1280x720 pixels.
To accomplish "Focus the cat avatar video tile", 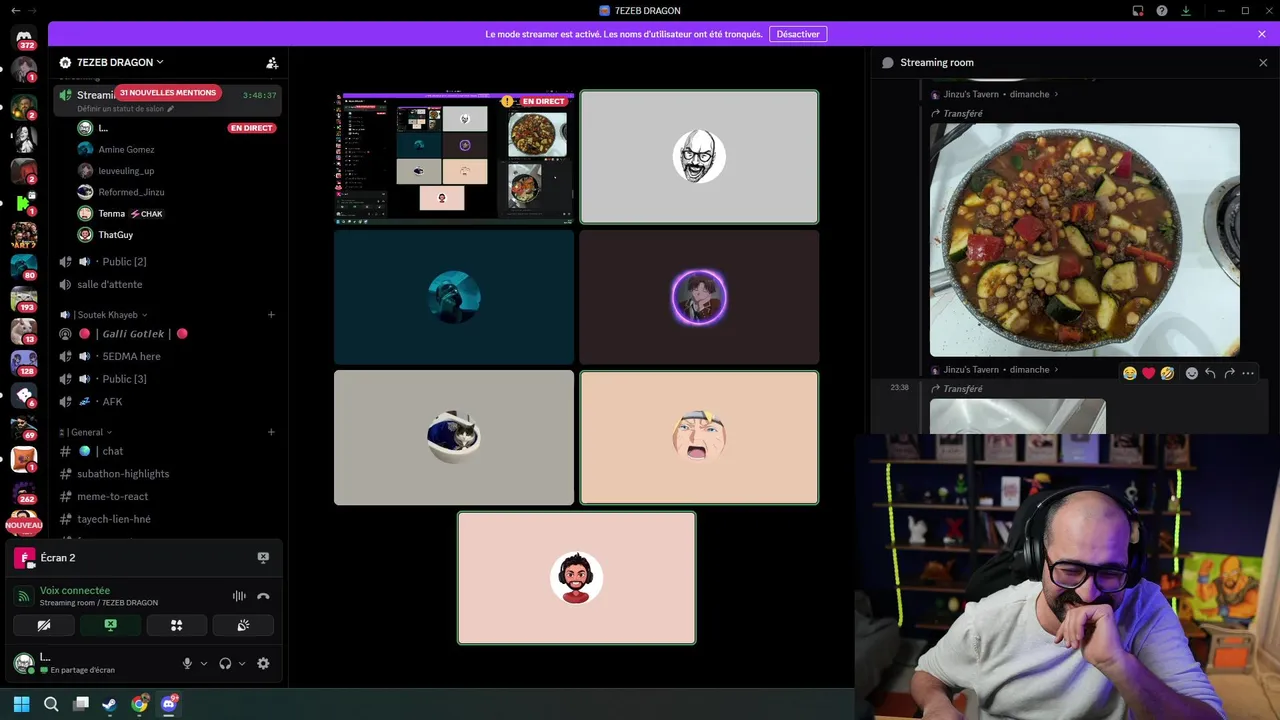I will (454, 437).
